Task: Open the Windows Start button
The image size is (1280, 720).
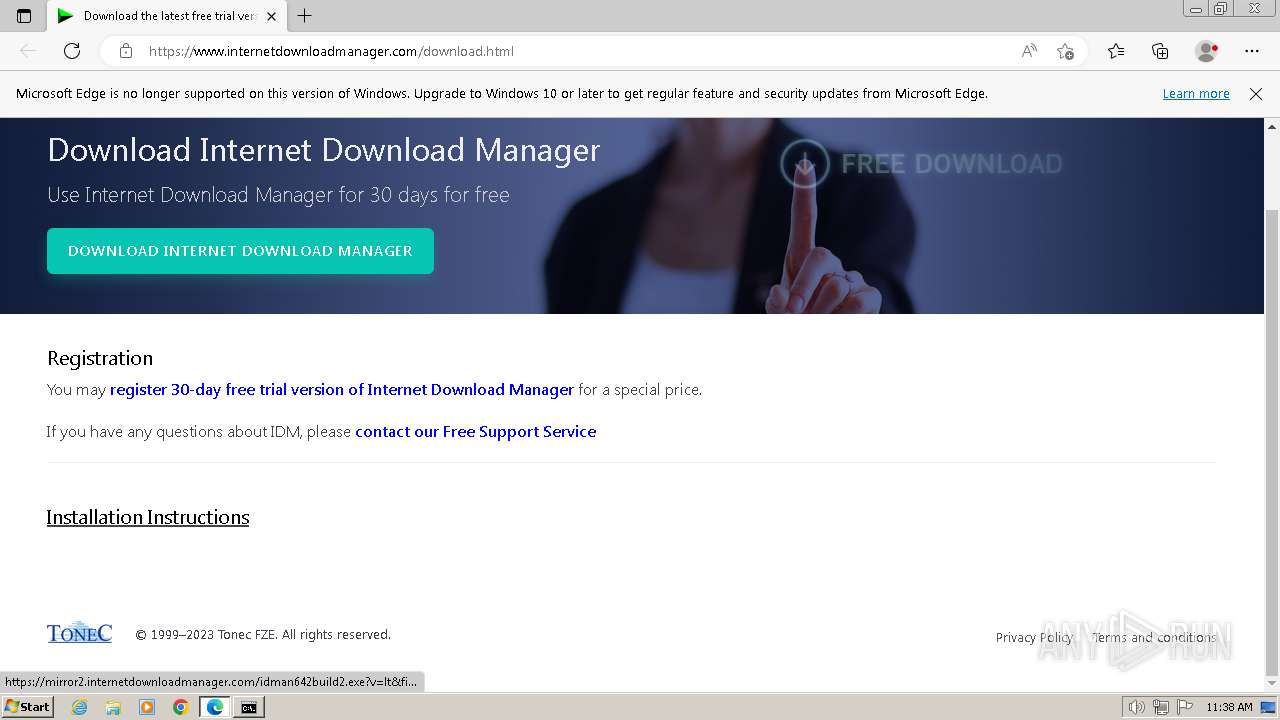Action: click(27, 707)
